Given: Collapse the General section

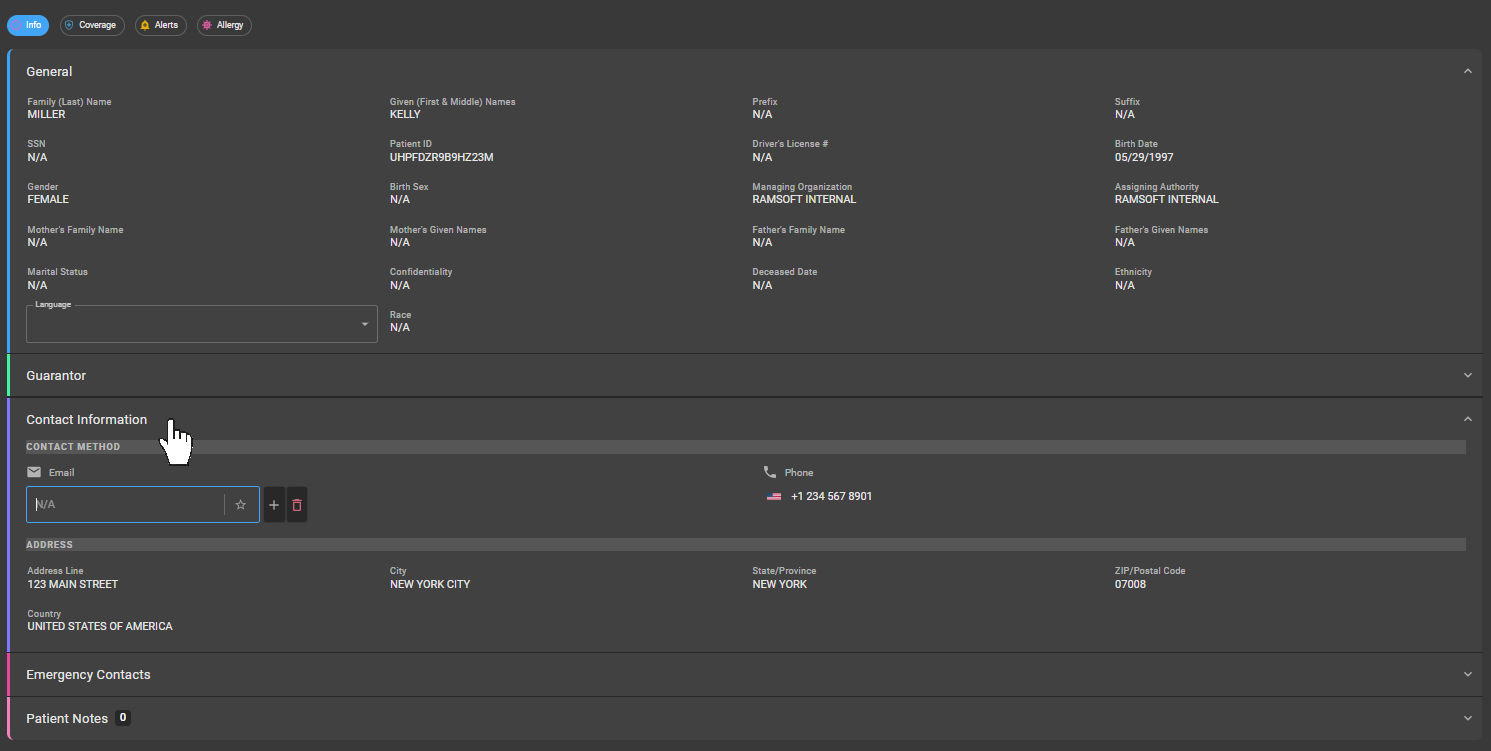Looking at the screenshot, I should 1467,72.
